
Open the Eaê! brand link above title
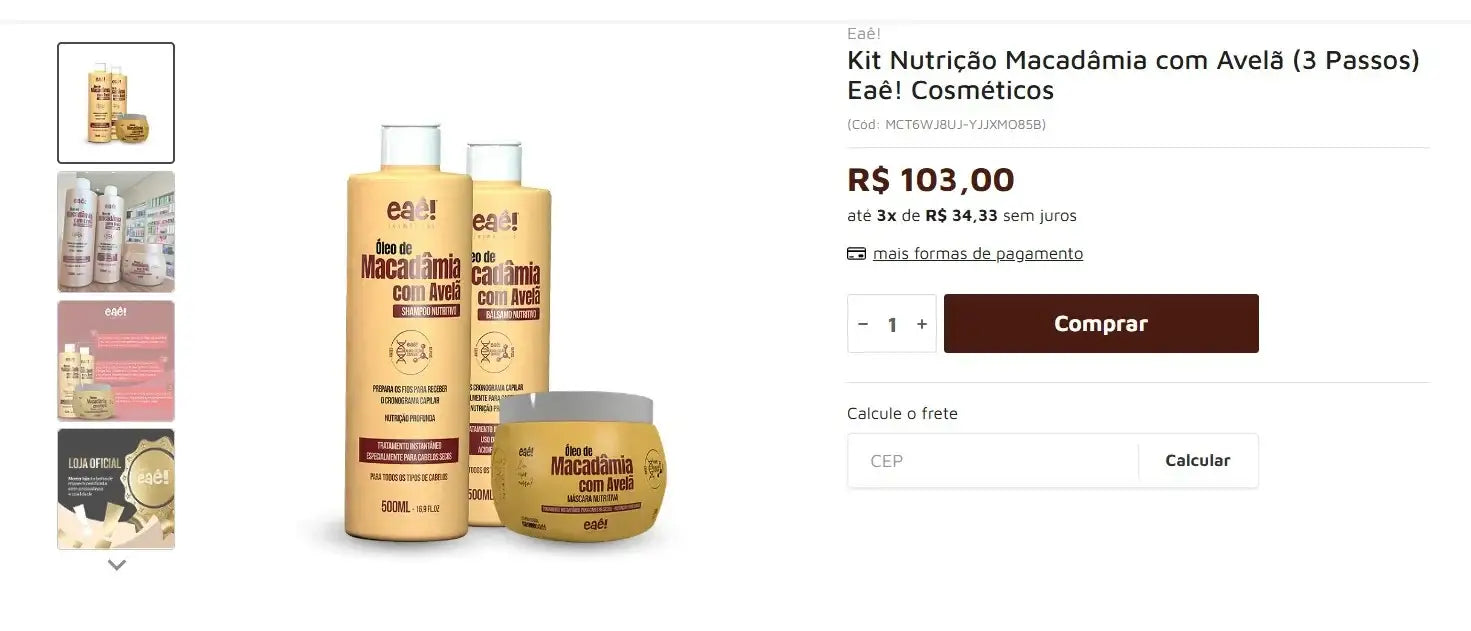(x=864, y=33)
